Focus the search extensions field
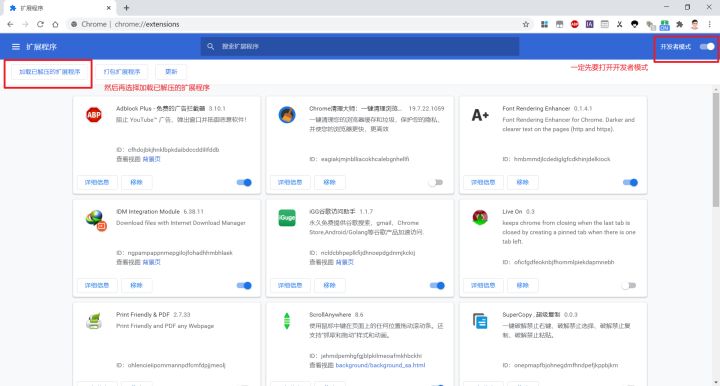 coord(360,46)
